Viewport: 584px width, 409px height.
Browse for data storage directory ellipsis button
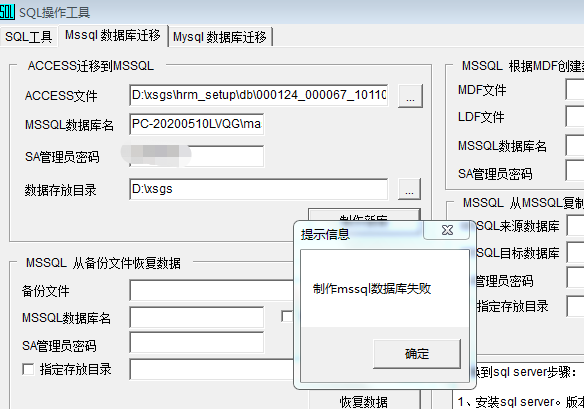pos(409,189)
